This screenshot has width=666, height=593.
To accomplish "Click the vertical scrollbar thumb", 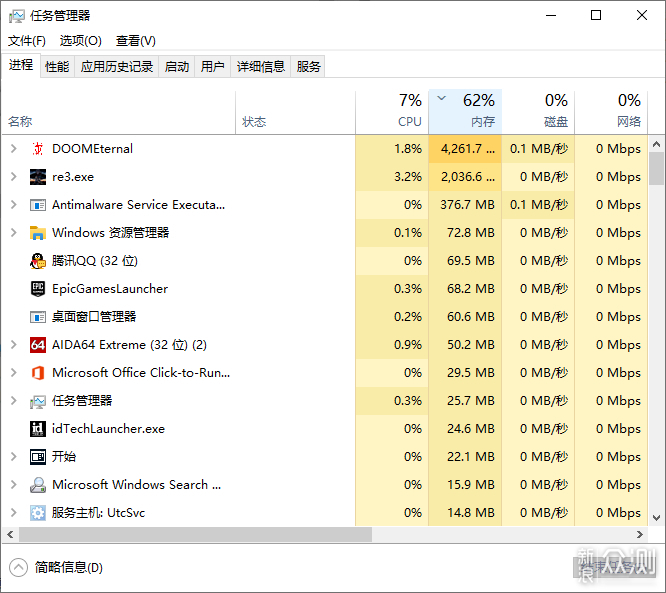I will 657,168.
